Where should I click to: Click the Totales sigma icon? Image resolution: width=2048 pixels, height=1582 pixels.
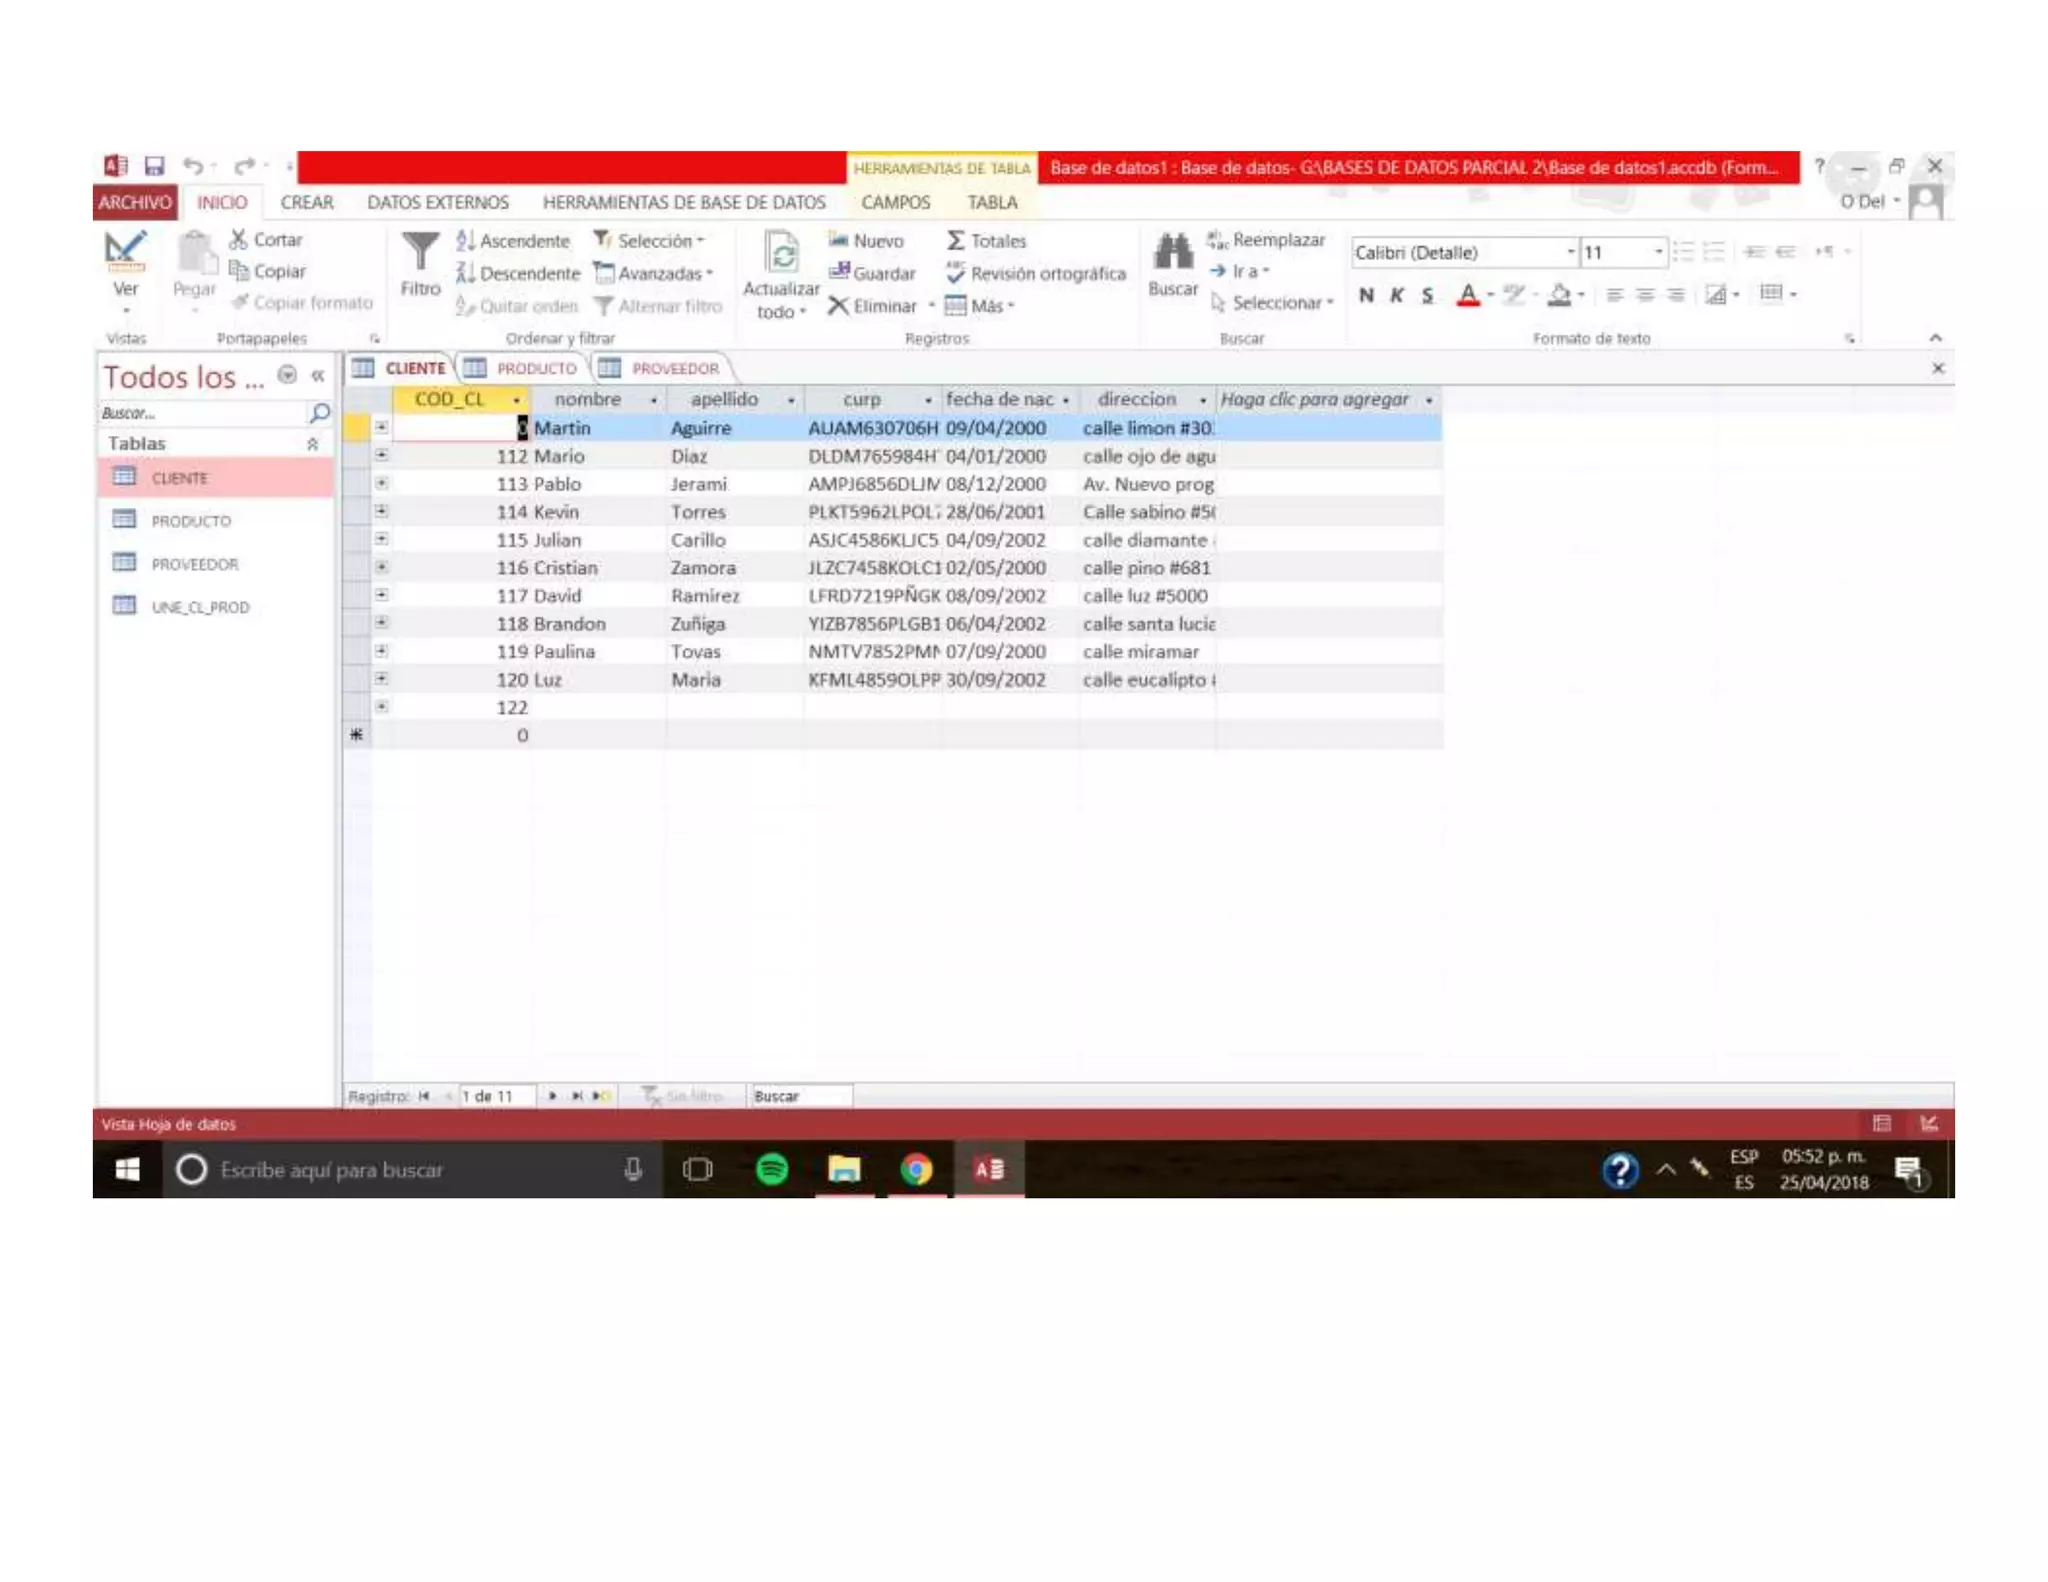[x=956, y=241]
